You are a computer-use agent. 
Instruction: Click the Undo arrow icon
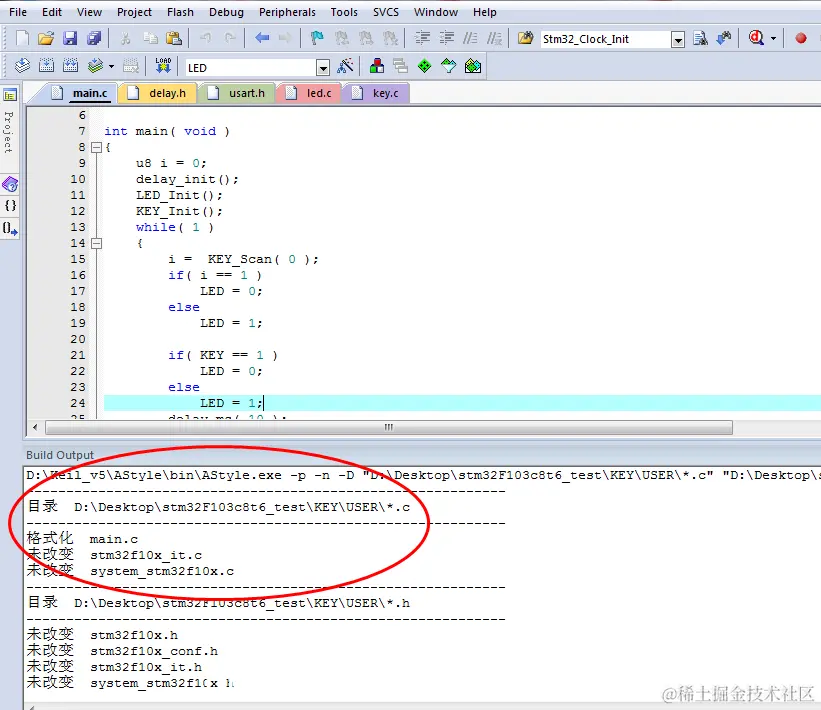206,38
